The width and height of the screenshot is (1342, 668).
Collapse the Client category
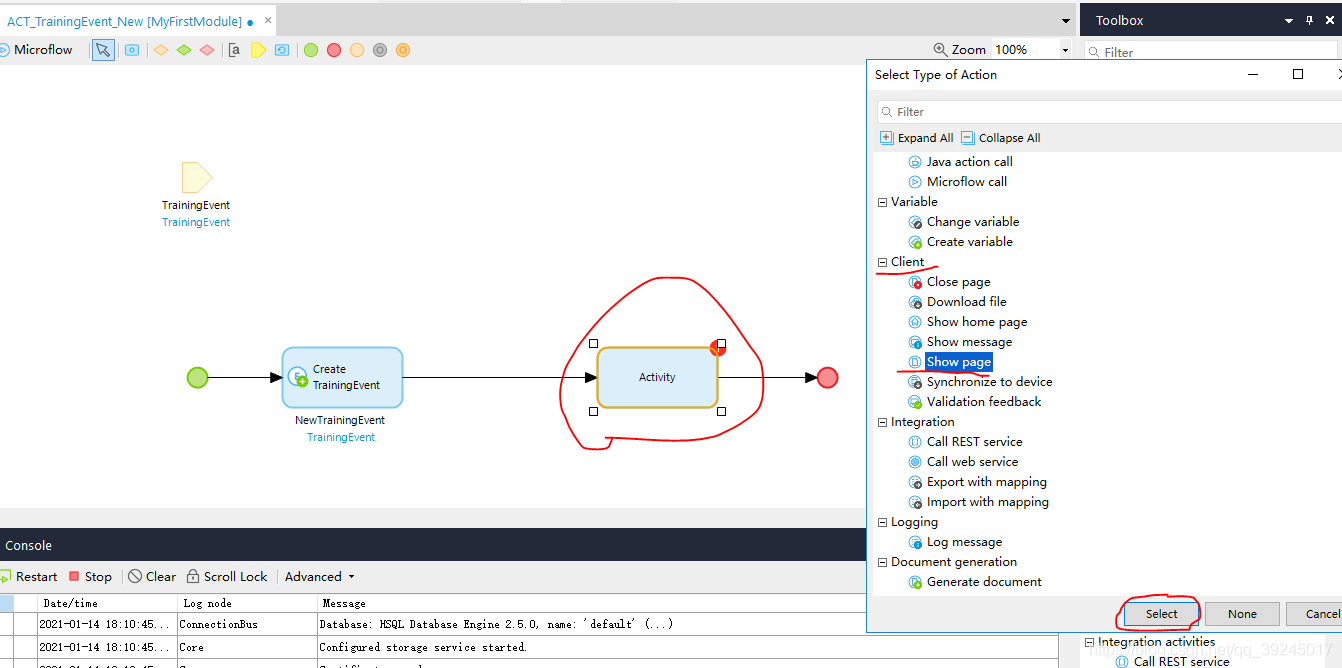pos(882,262)
